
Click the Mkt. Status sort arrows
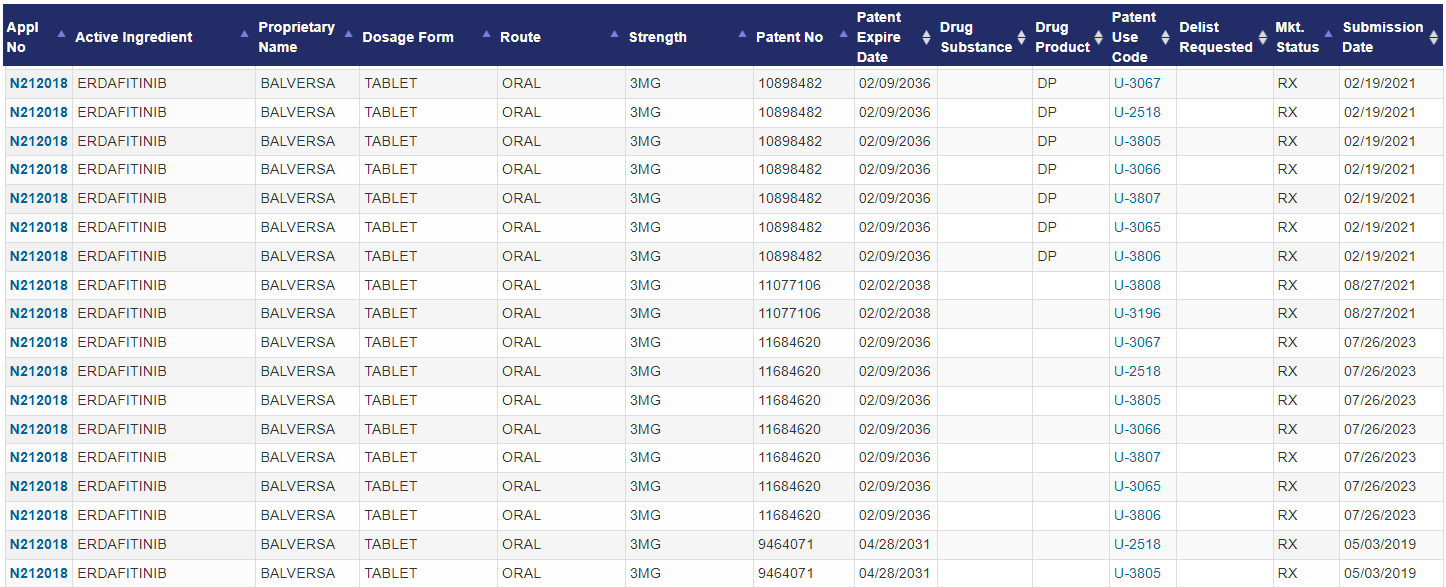tap(1328, 37)
